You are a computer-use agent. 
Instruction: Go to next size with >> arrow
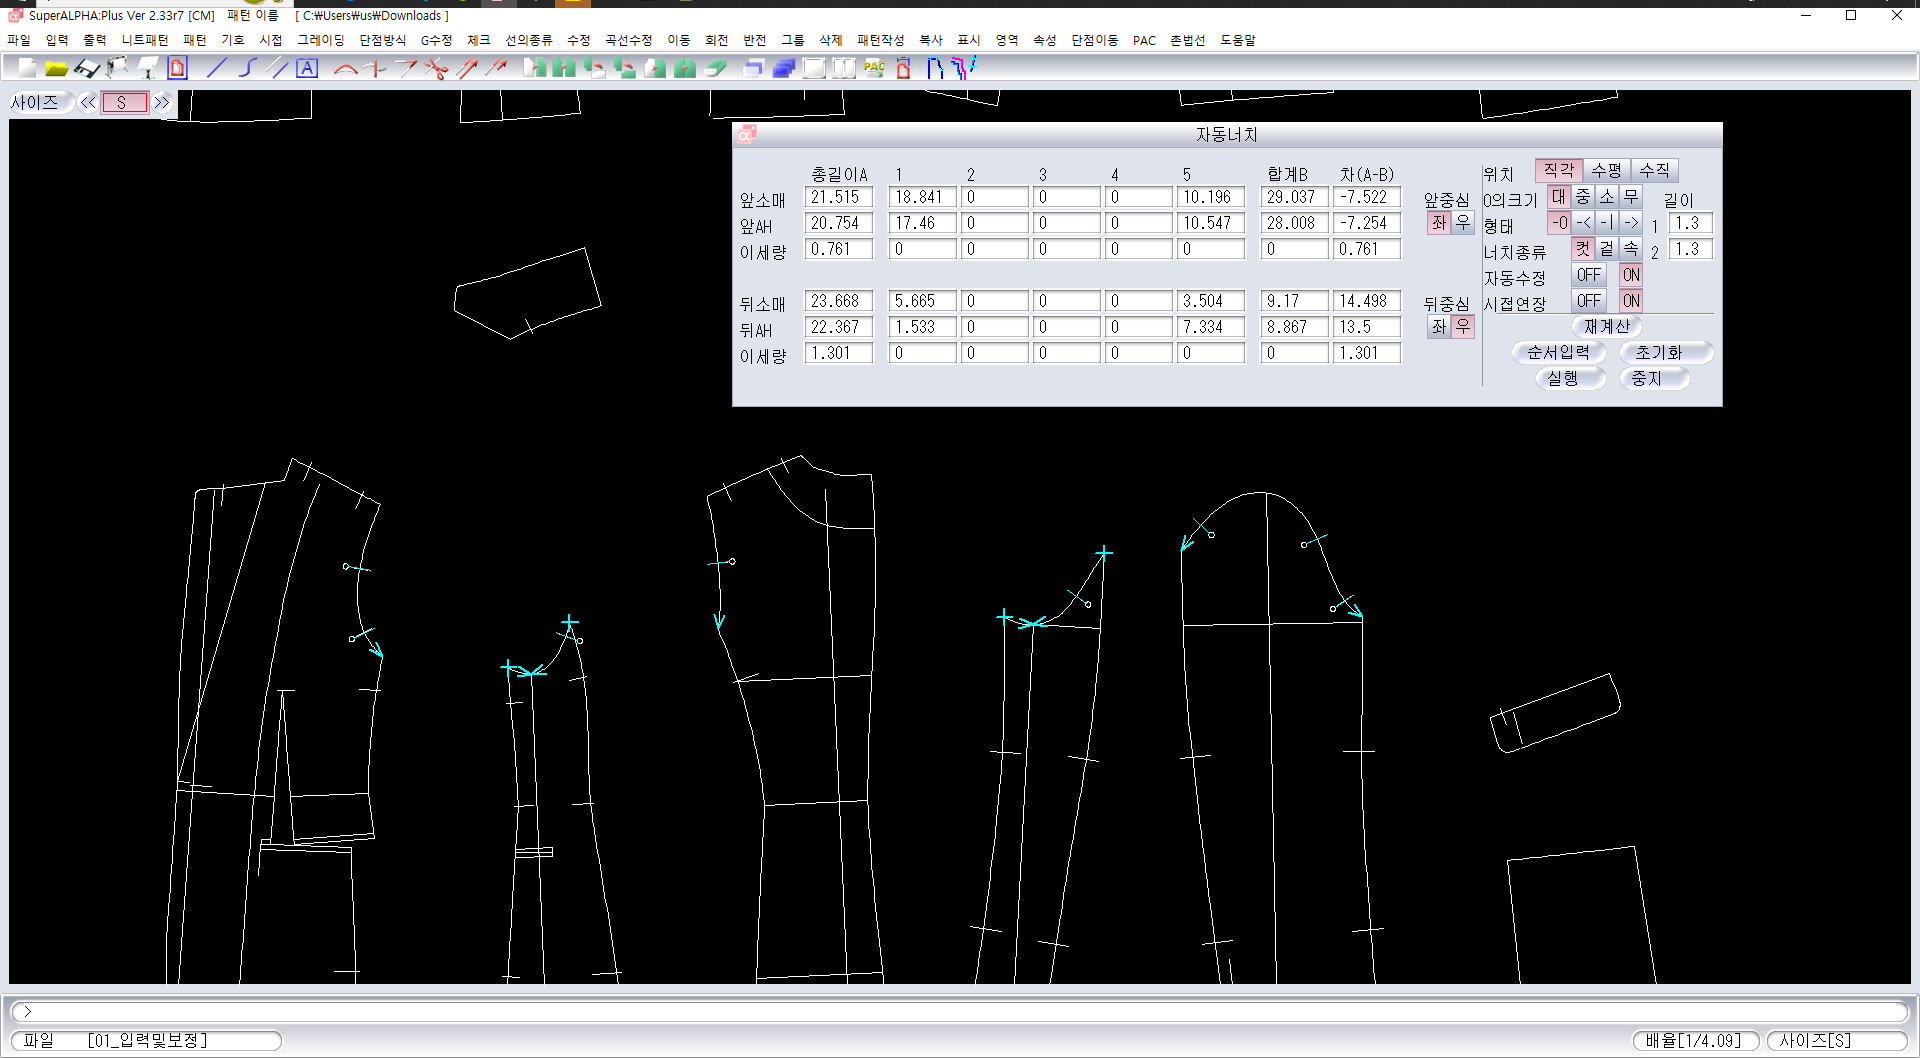click(x=162, y=102)
